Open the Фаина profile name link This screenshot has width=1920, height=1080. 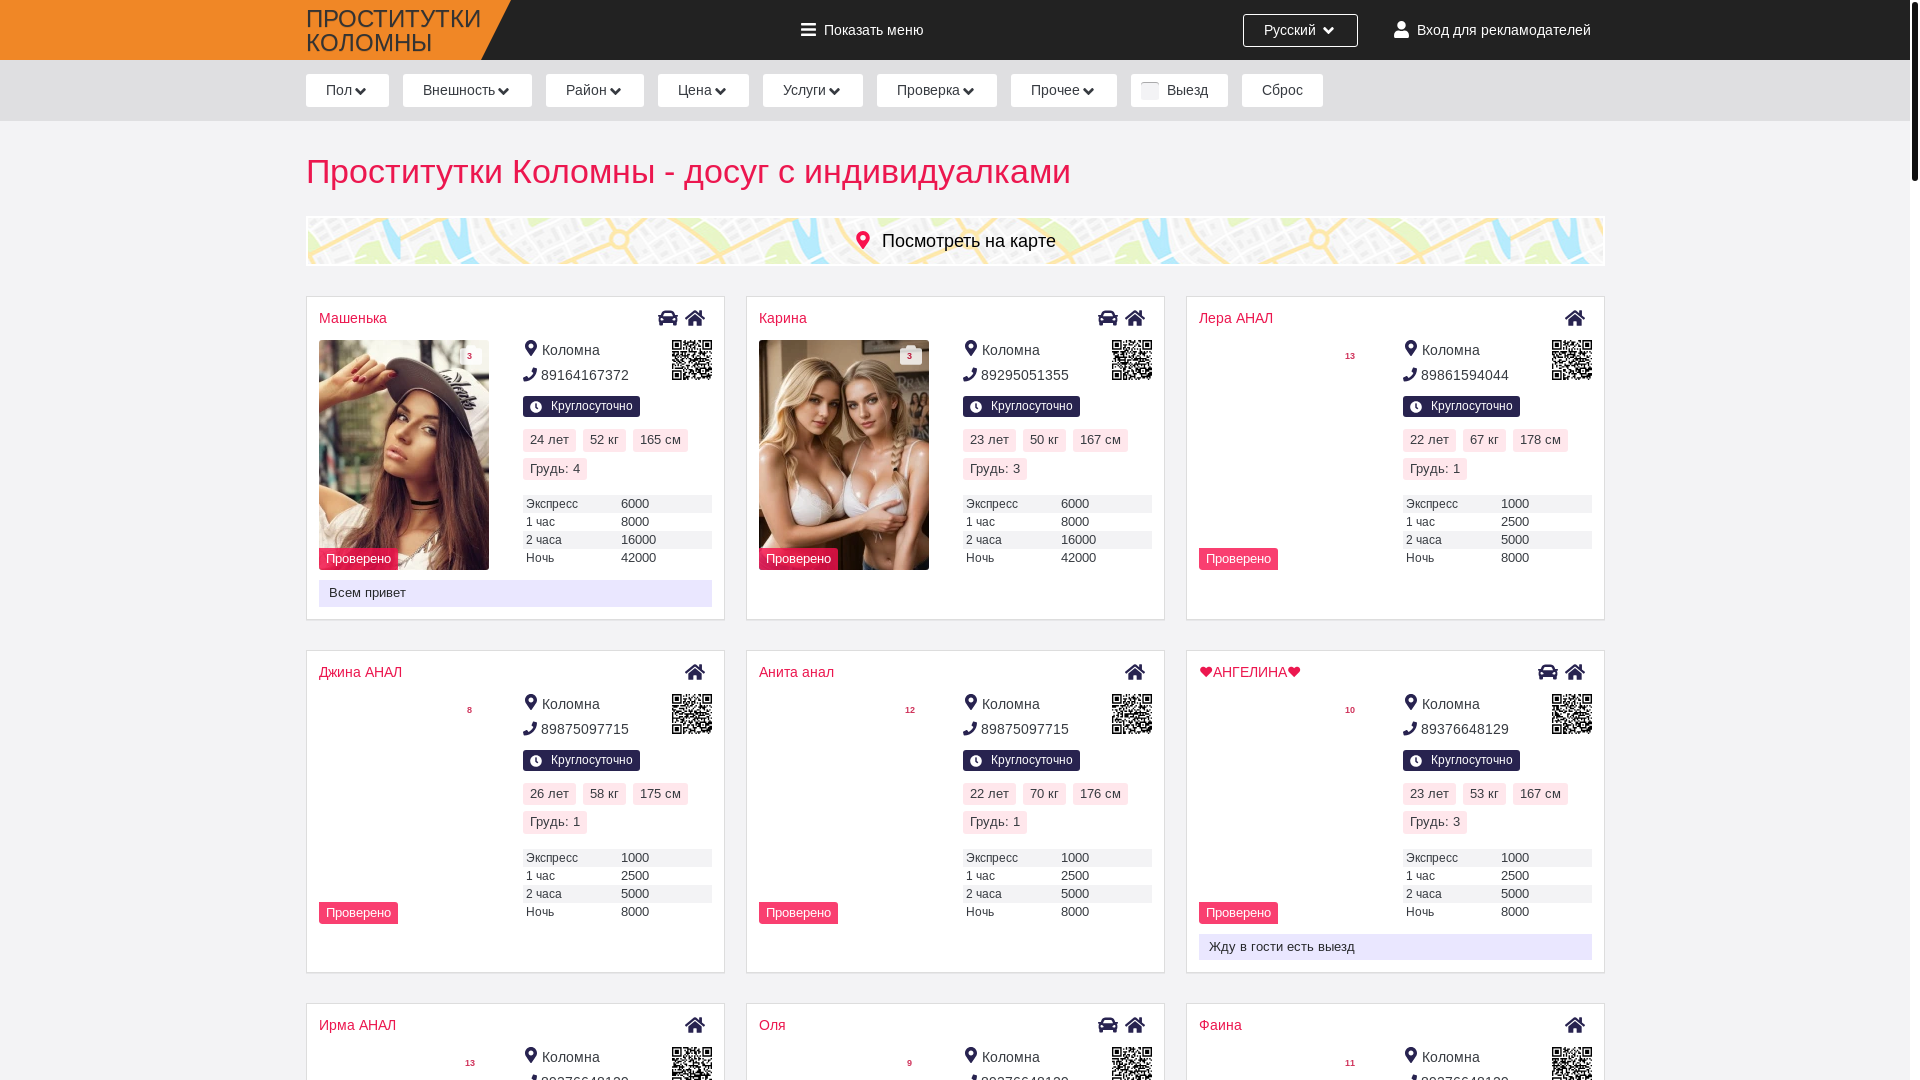[1220, 1025]
